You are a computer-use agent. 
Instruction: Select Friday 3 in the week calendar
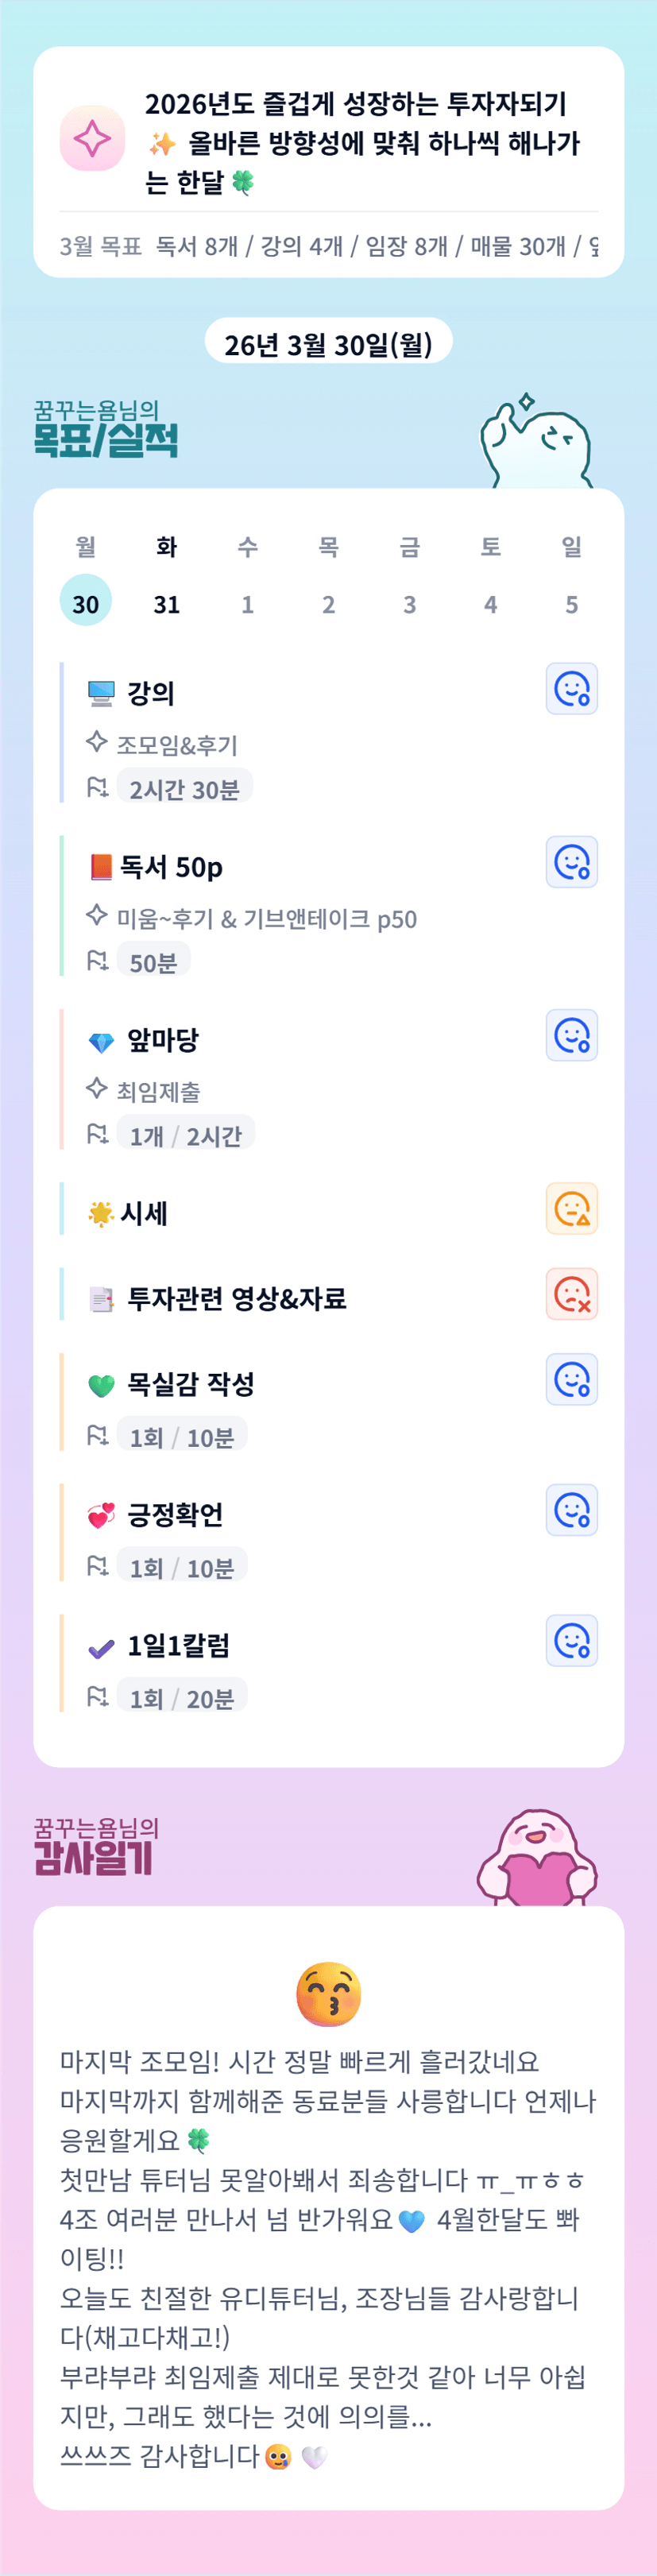click(409, 603)
